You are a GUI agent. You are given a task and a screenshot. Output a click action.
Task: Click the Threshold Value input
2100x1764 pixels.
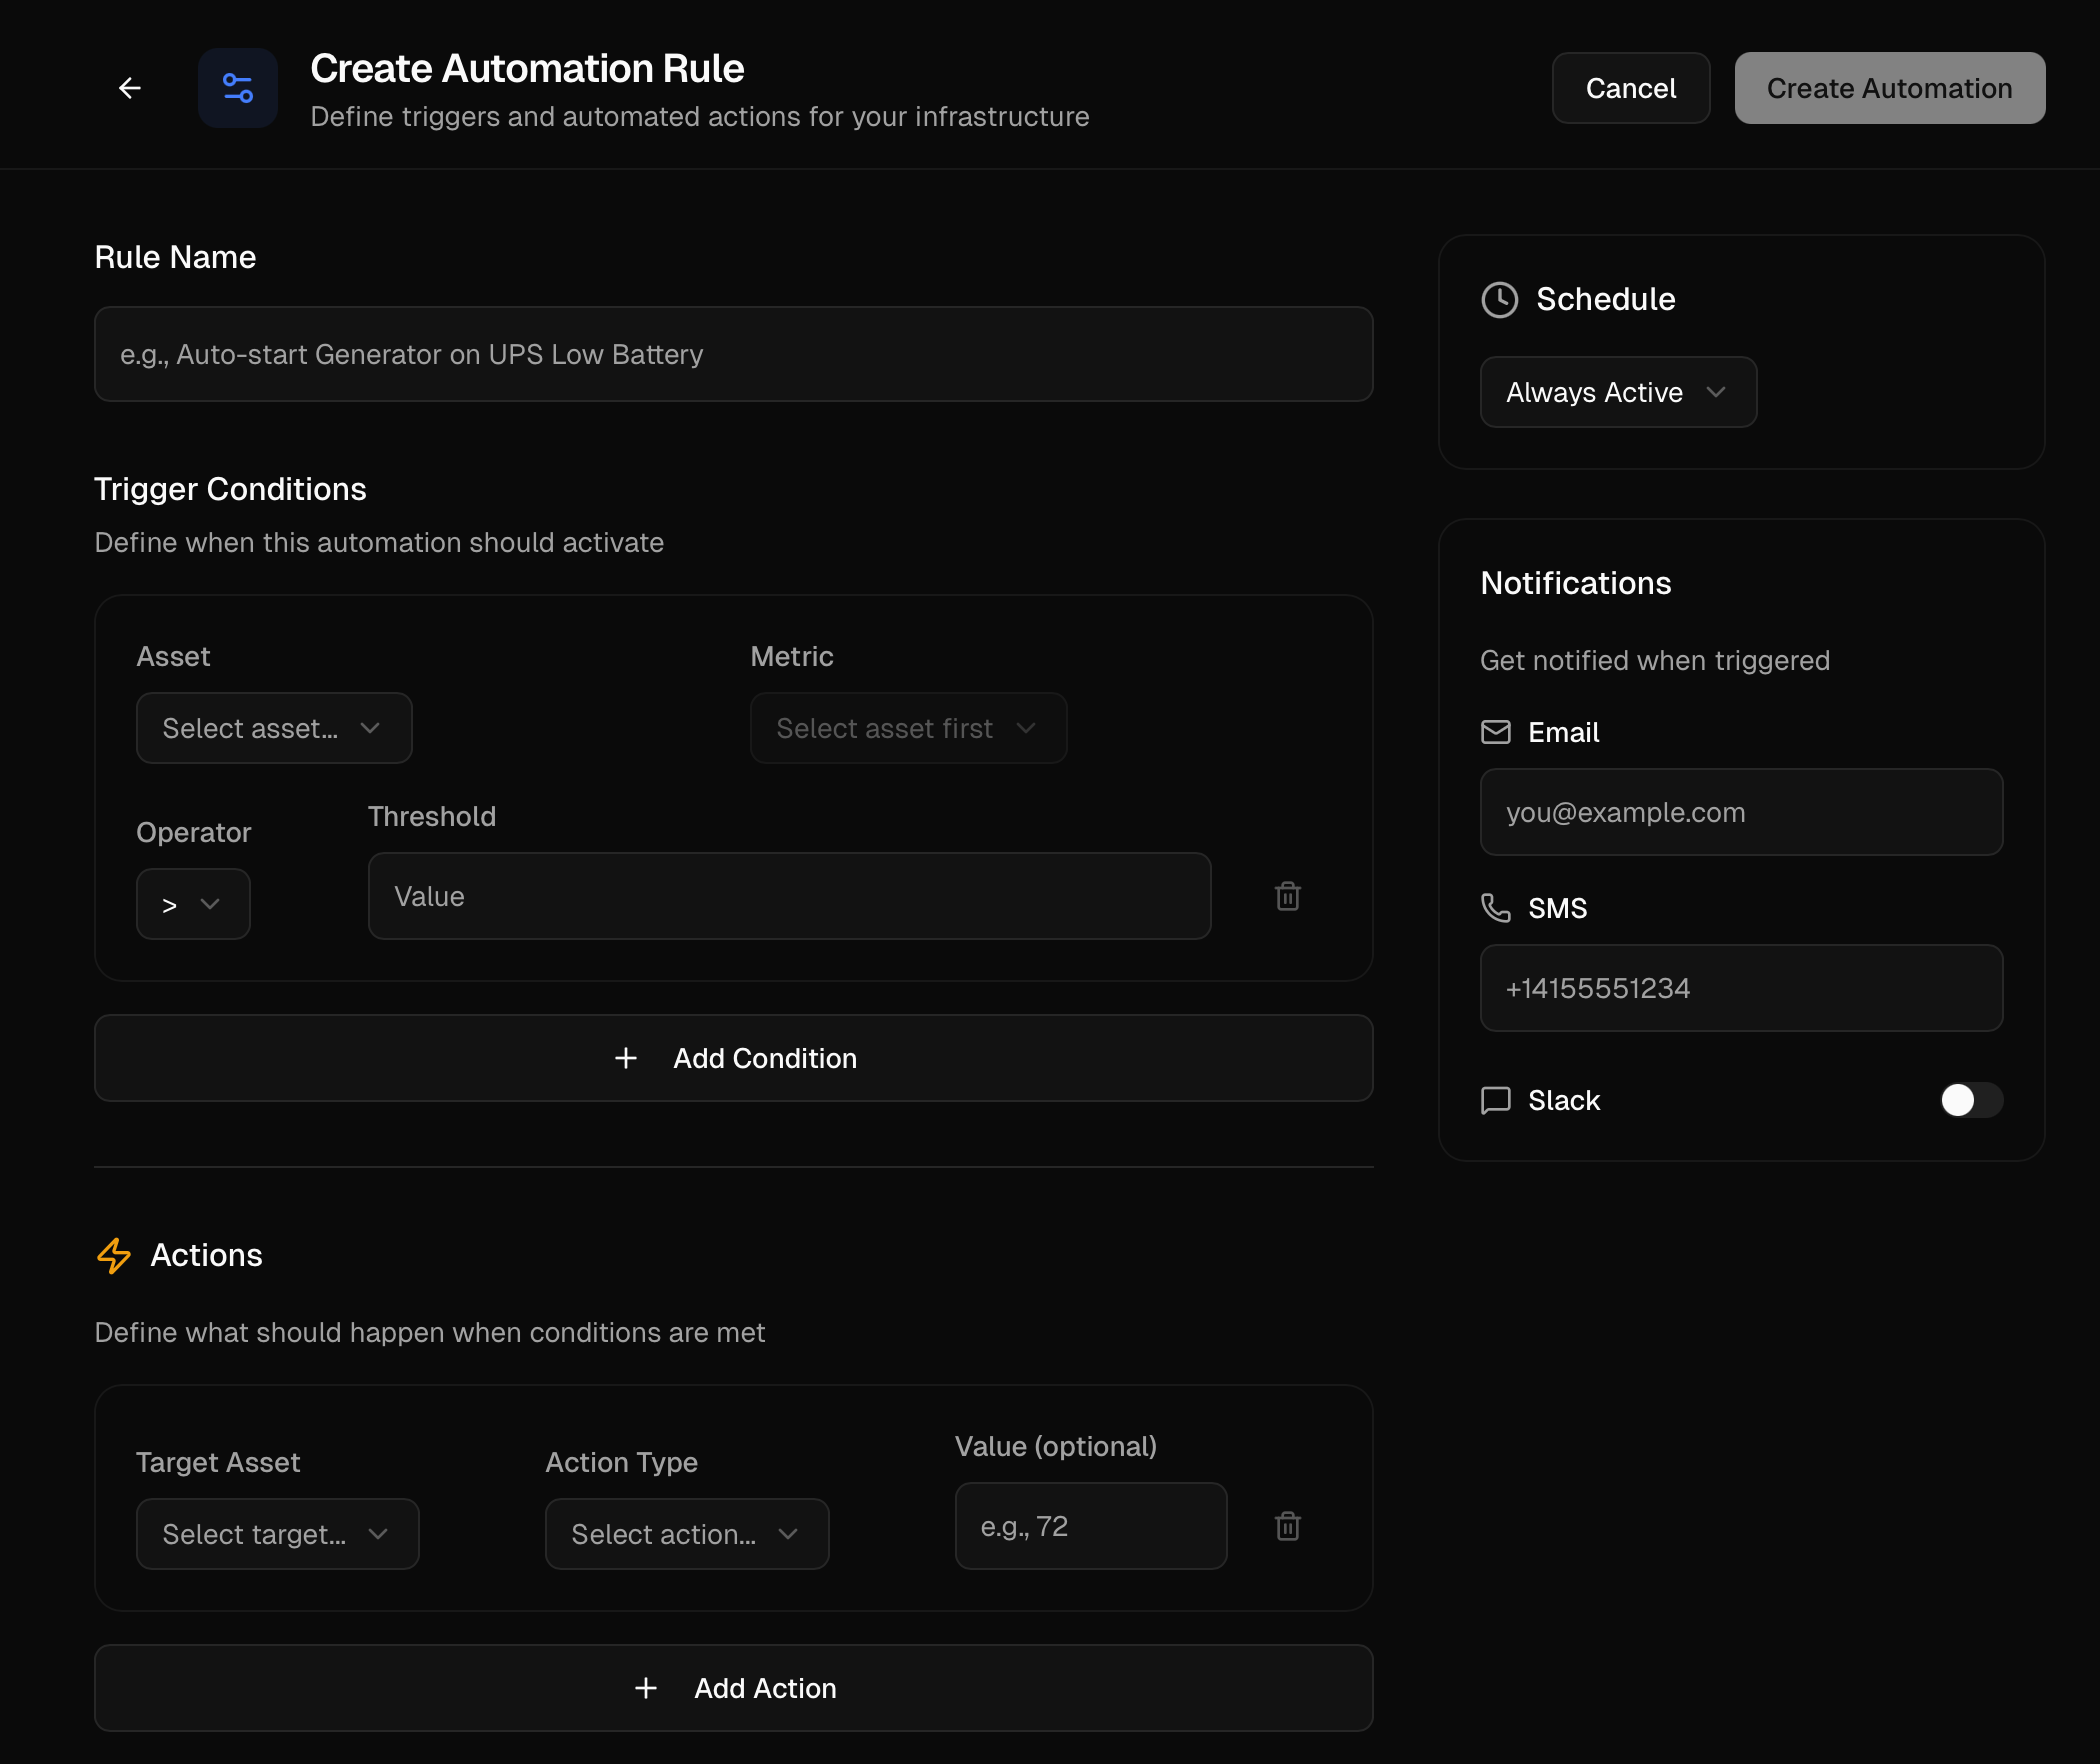point(789,896)
